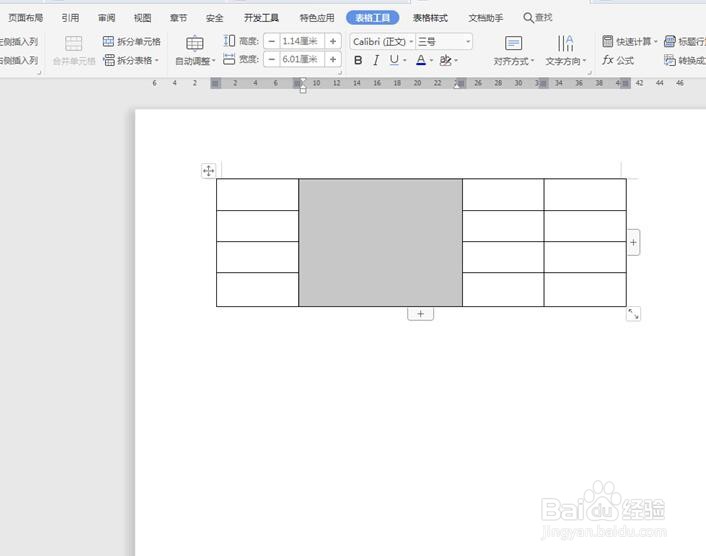Open the underline style dropdown arrow
Image resolution: width=706 pixels, height=556 pixels.
[x=405, y=60]
